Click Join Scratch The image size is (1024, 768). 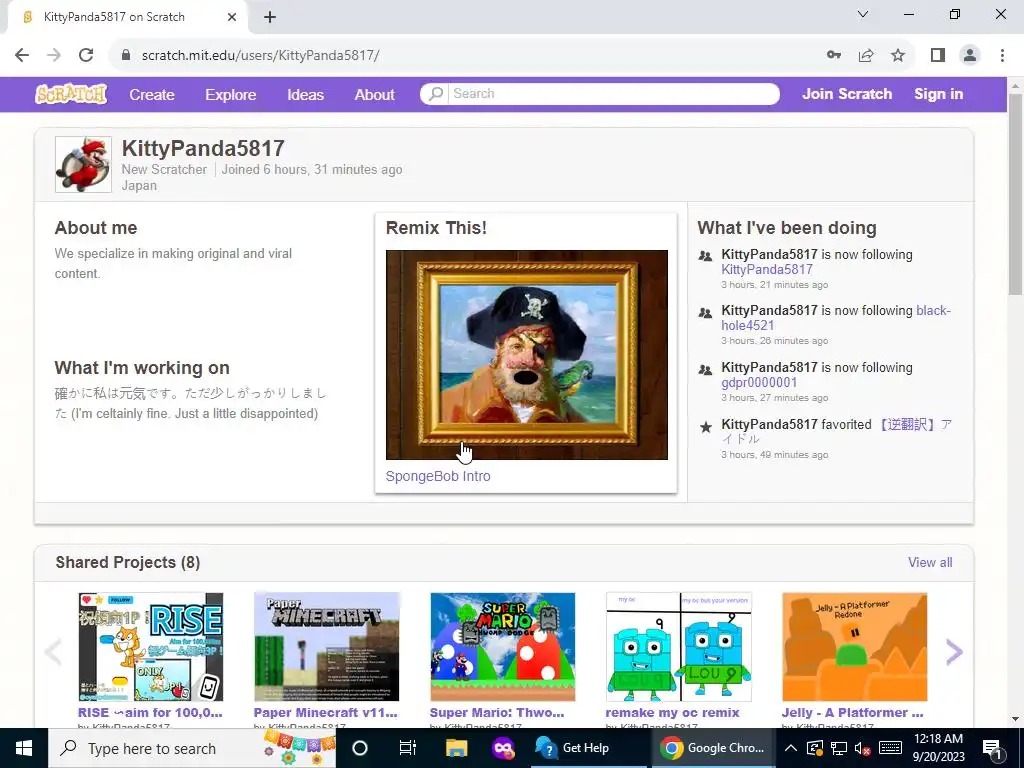(x=847, y=94)
